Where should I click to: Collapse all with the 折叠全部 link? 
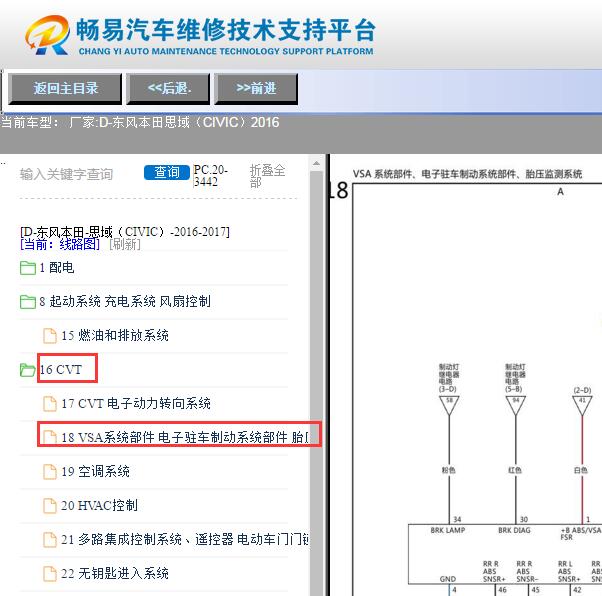[267, 176]
